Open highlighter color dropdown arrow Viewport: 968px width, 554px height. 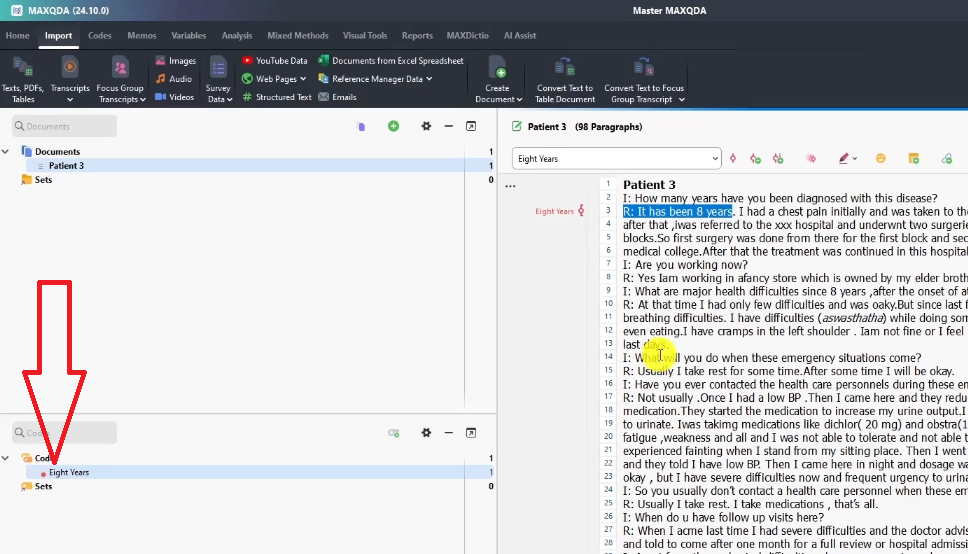coord(856,158)
